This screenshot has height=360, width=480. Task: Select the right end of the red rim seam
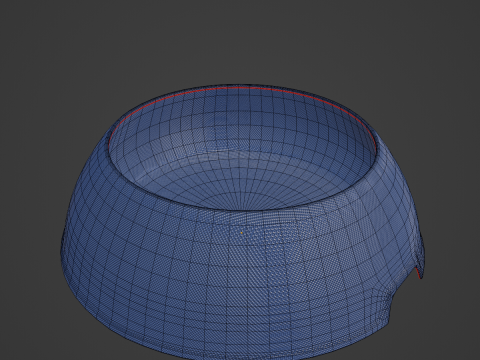[375, 147]
